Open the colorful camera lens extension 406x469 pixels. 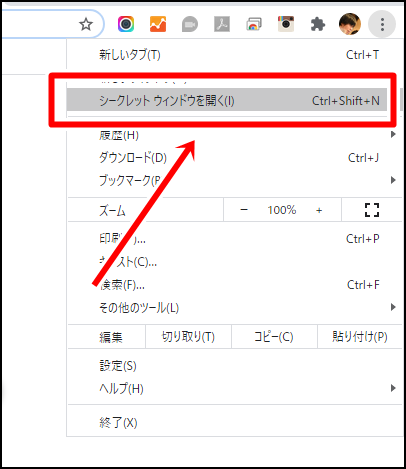pyautogui.click(x=126, y=24)
